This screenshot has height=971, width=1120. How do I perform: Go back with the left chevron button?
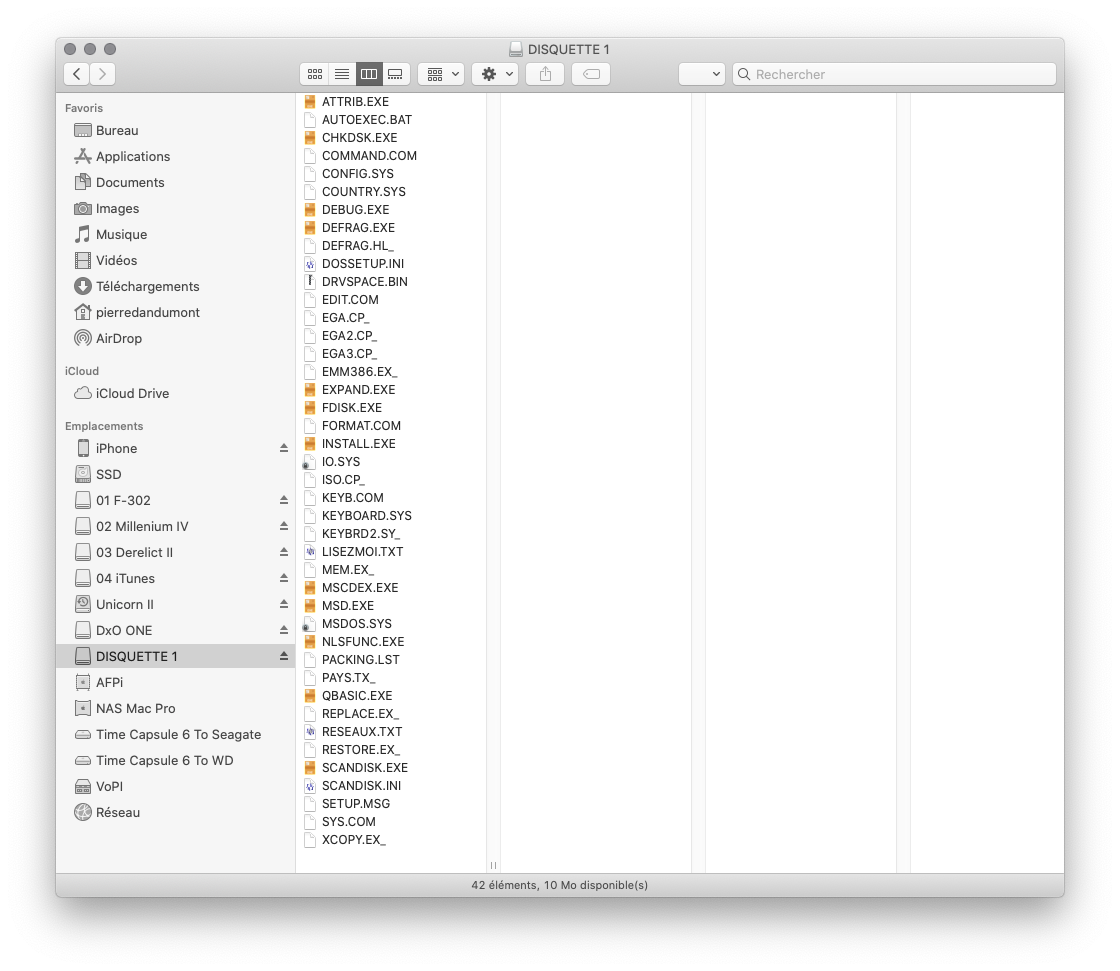click(76, 74)
